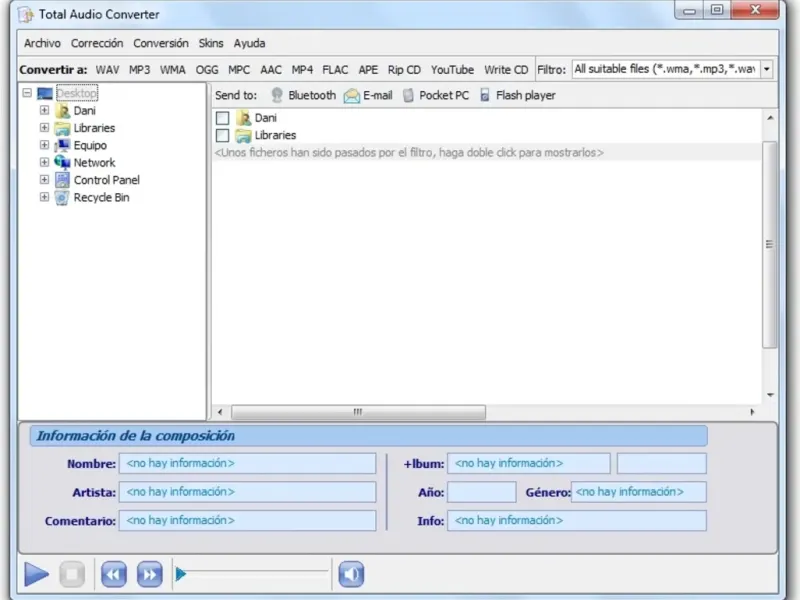Select Recycle Bin label in tree
The width and height of the screenshot is (800, 600).
point(102,197)
